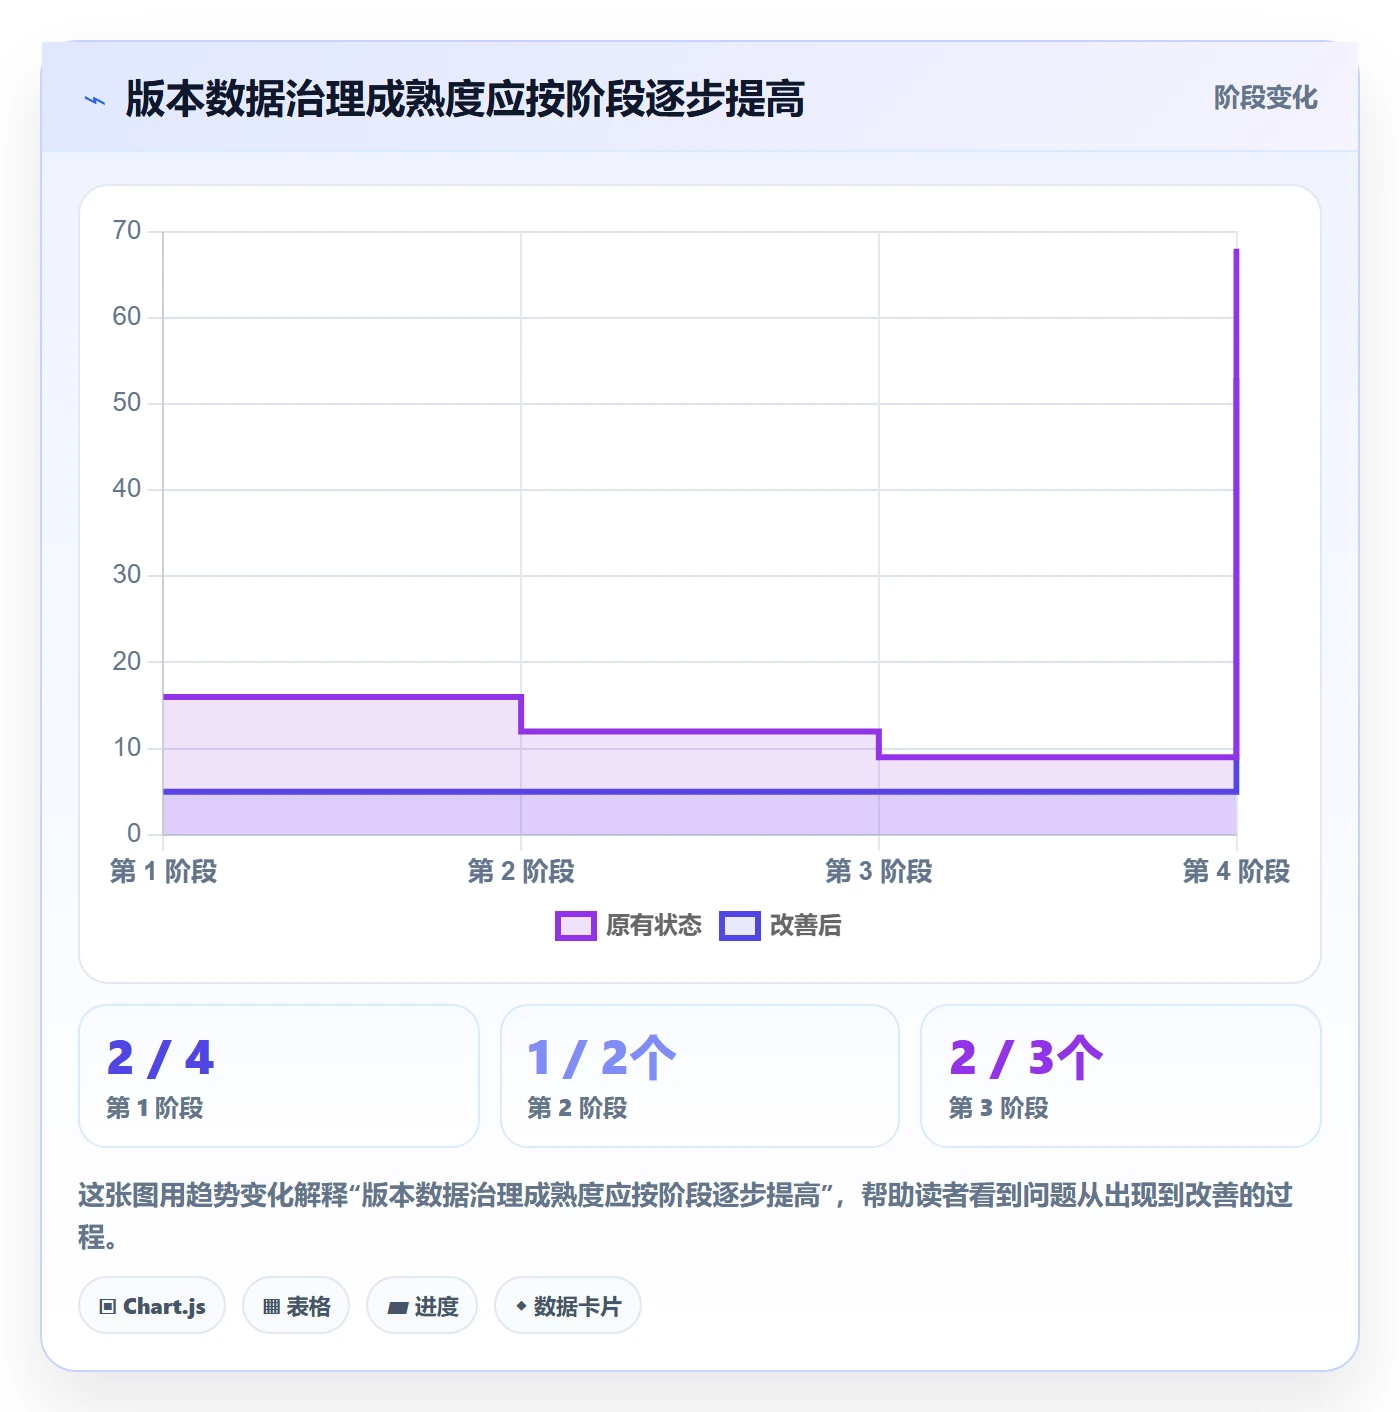1400x1412 pixels.
Task: Click the Chart.js tag
Action: click(152, 1306)
